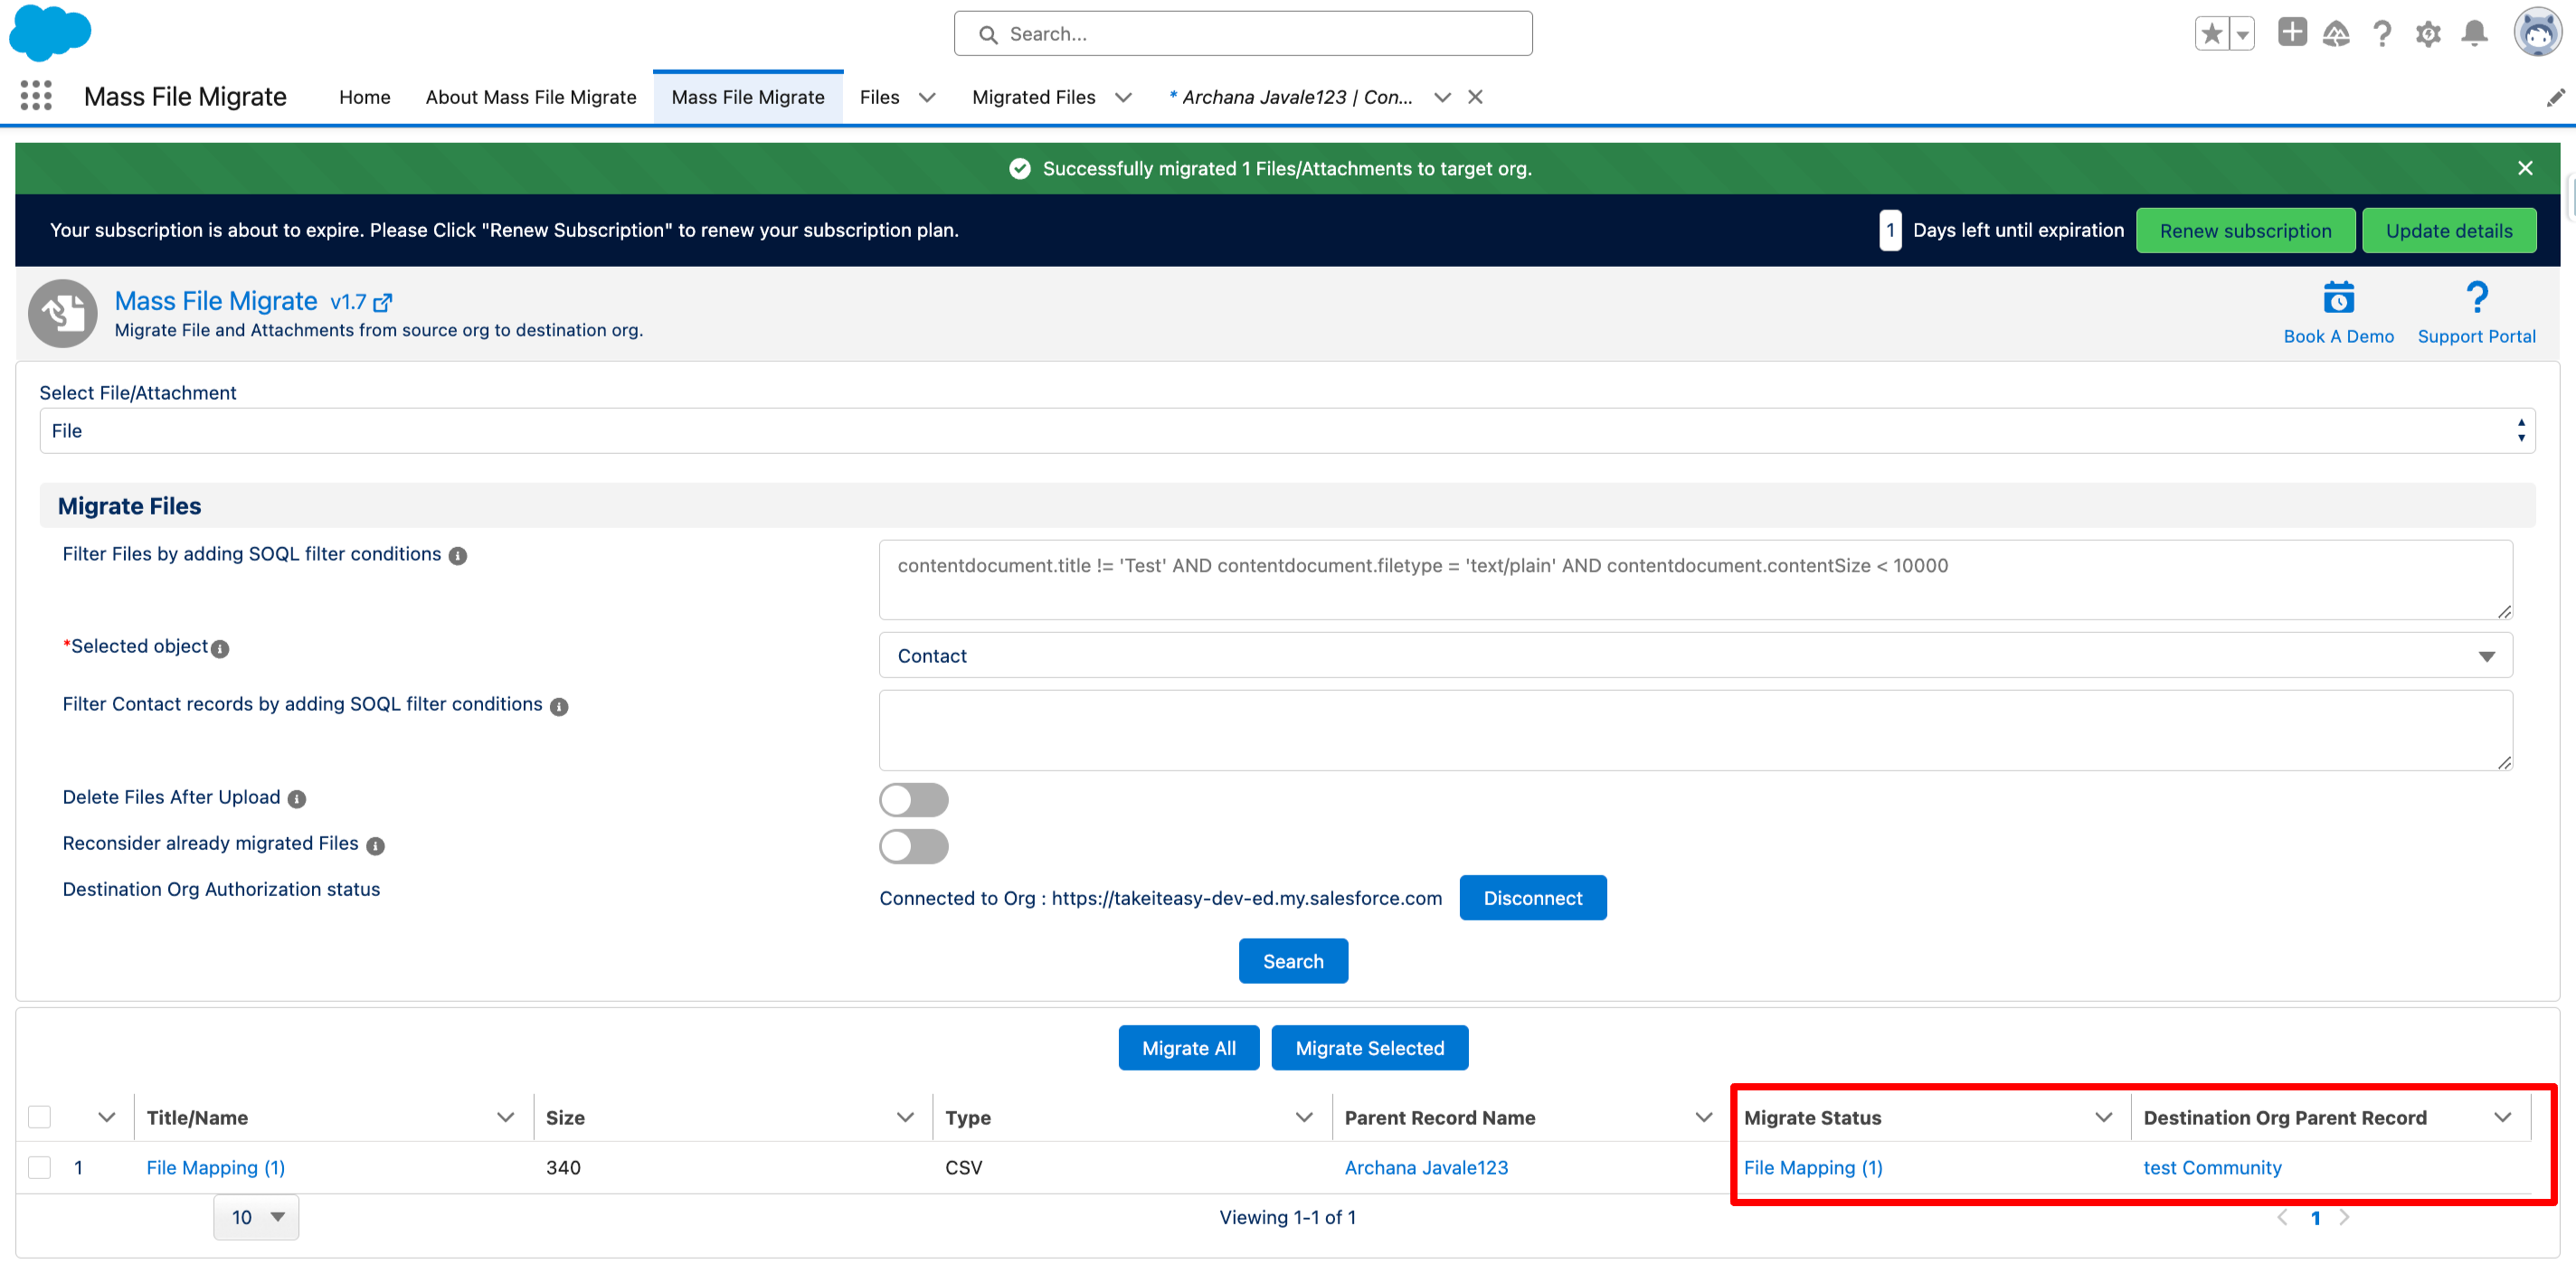Open the Selected object Contact dropdown
The image size is (2576, 1264).
1695,656
